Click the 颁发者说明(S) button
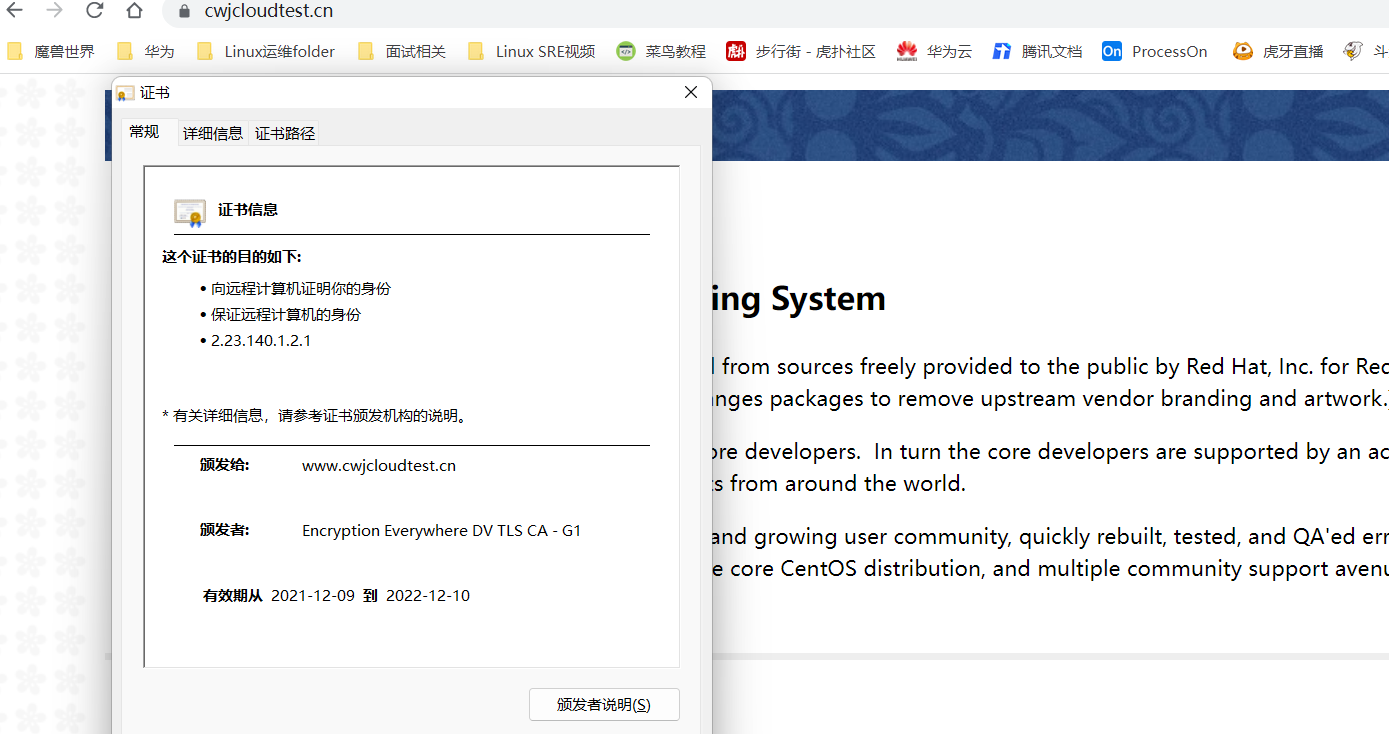Screen dimensions: 1389x734 pyautogui.click(x=604, y=704)
